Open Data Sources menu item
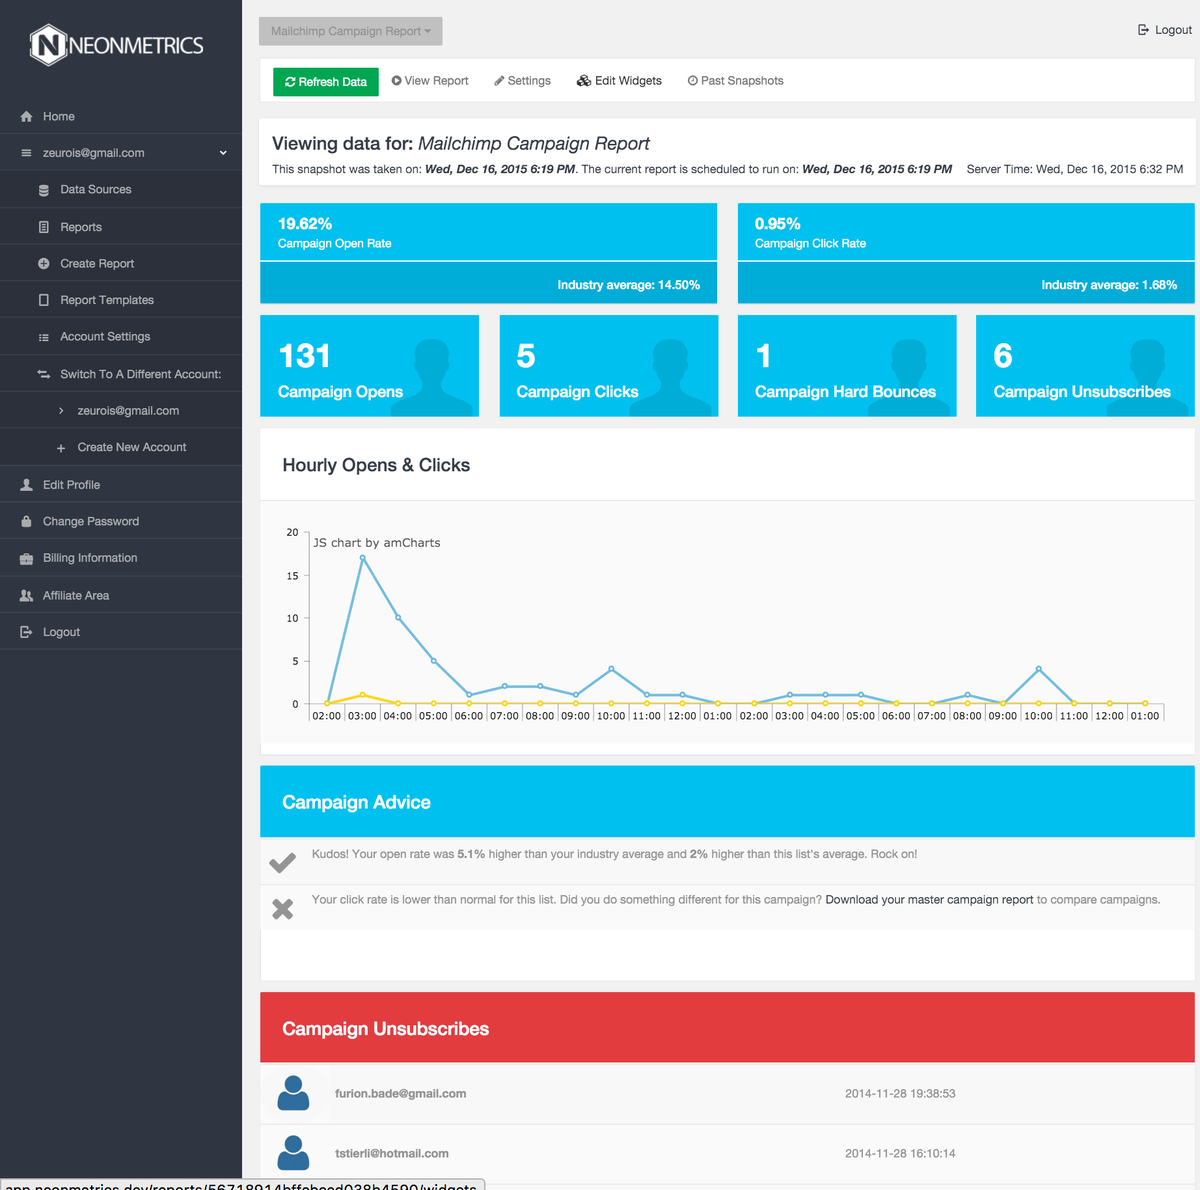This screenshot has width=1200, height=1190. tap(121, 190)
